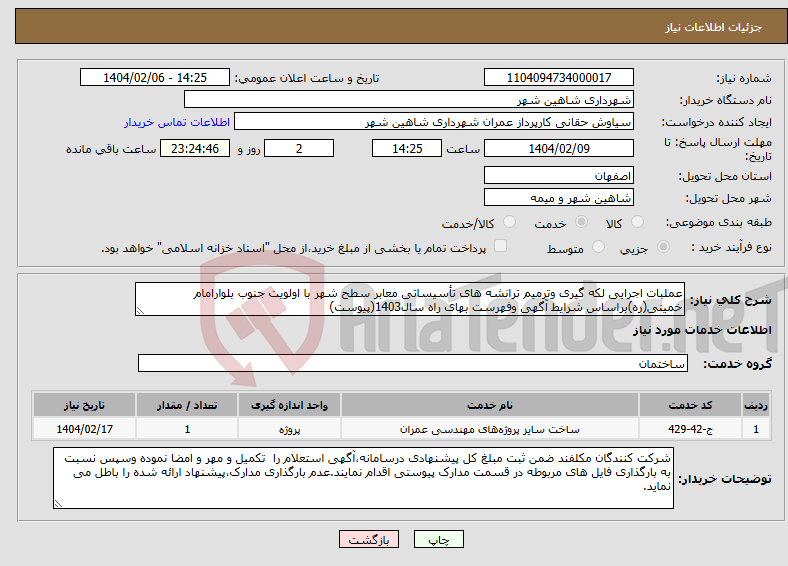Click the واحد اندازه گیری column header

pos(289,405)
